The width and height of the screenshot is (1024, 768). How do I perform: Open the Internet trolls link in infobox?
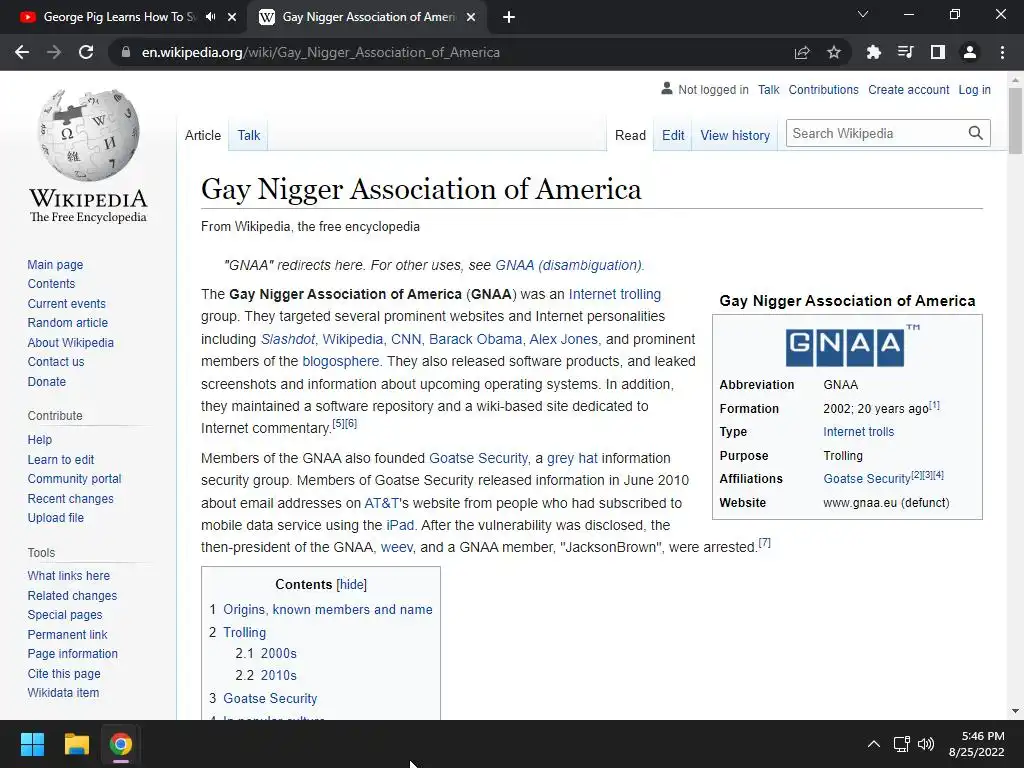[x=858, y=432]
